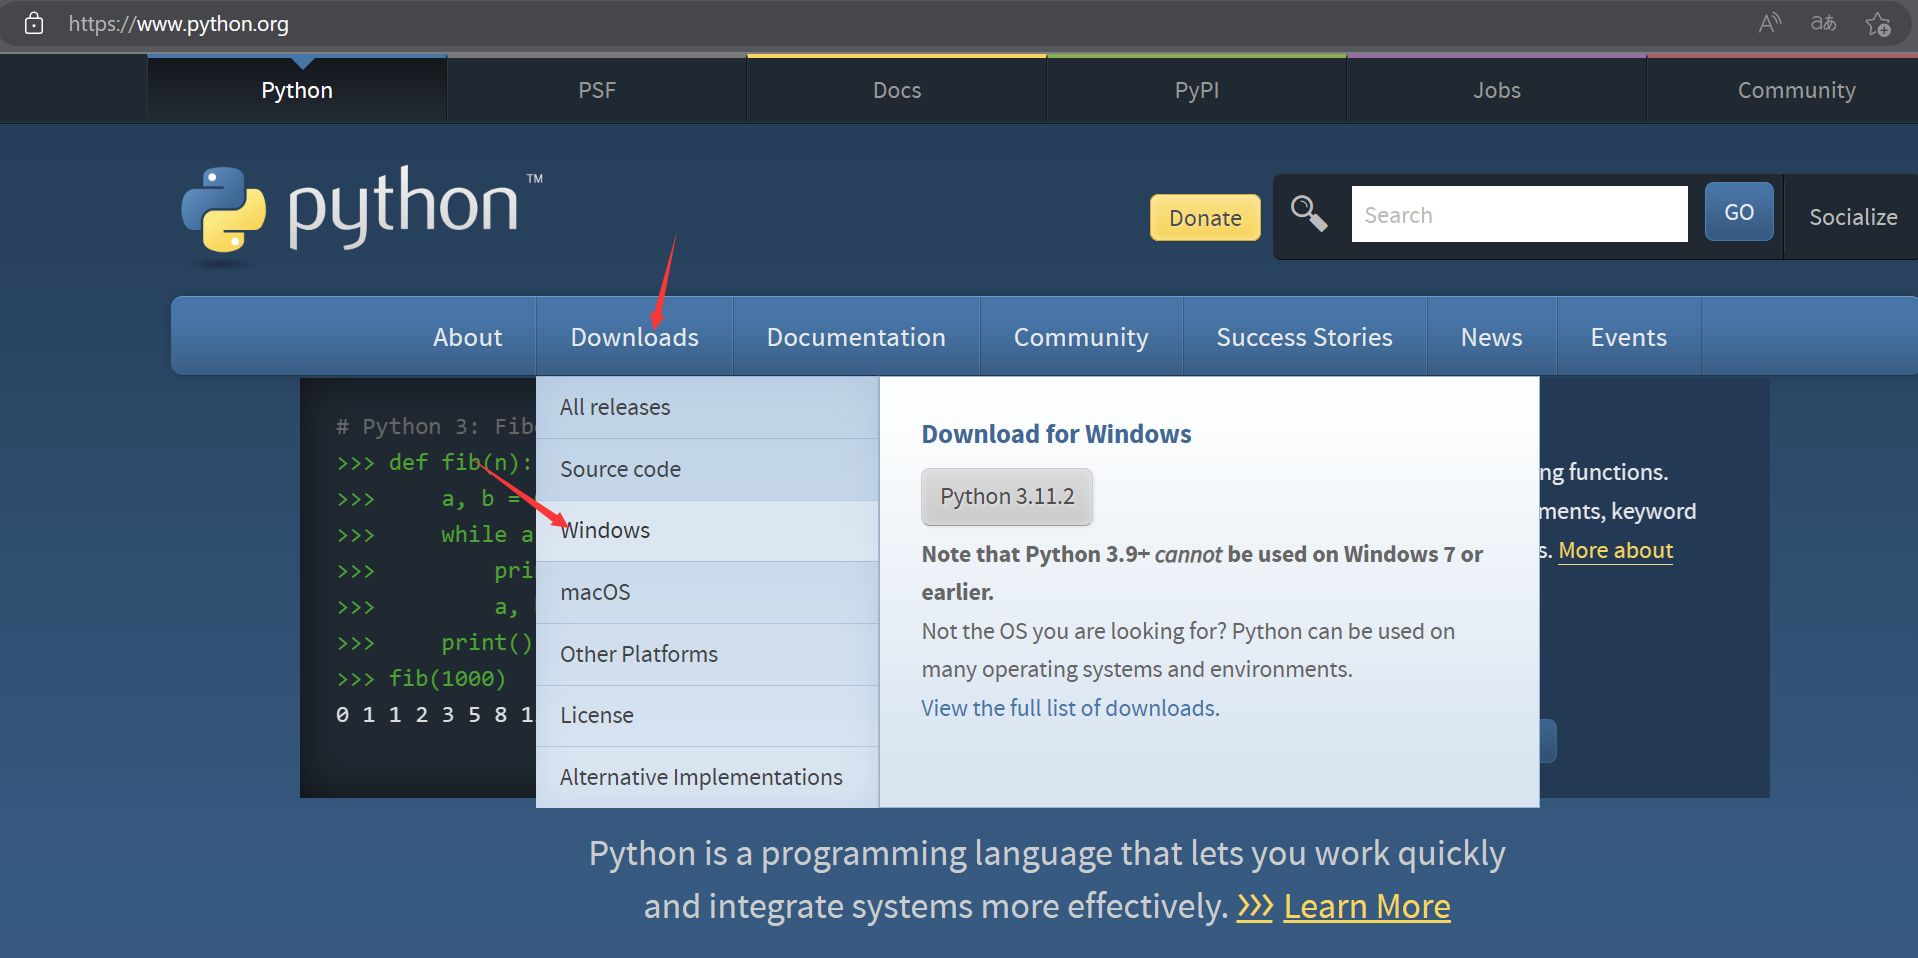Screen dimensions: 1918x958
Task: Open the Jobs top tab
Action: (1497, 90)
